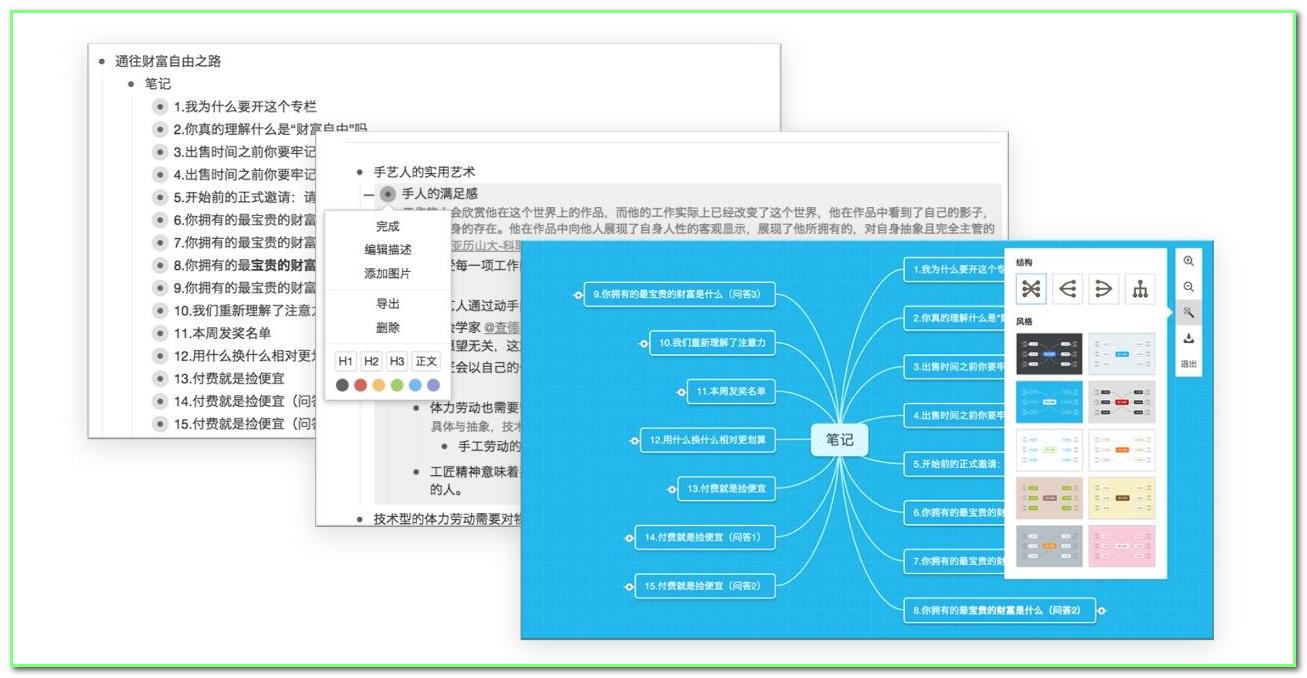
Task: Select the leftward tree structure icon
Action: pos(1069,287)
